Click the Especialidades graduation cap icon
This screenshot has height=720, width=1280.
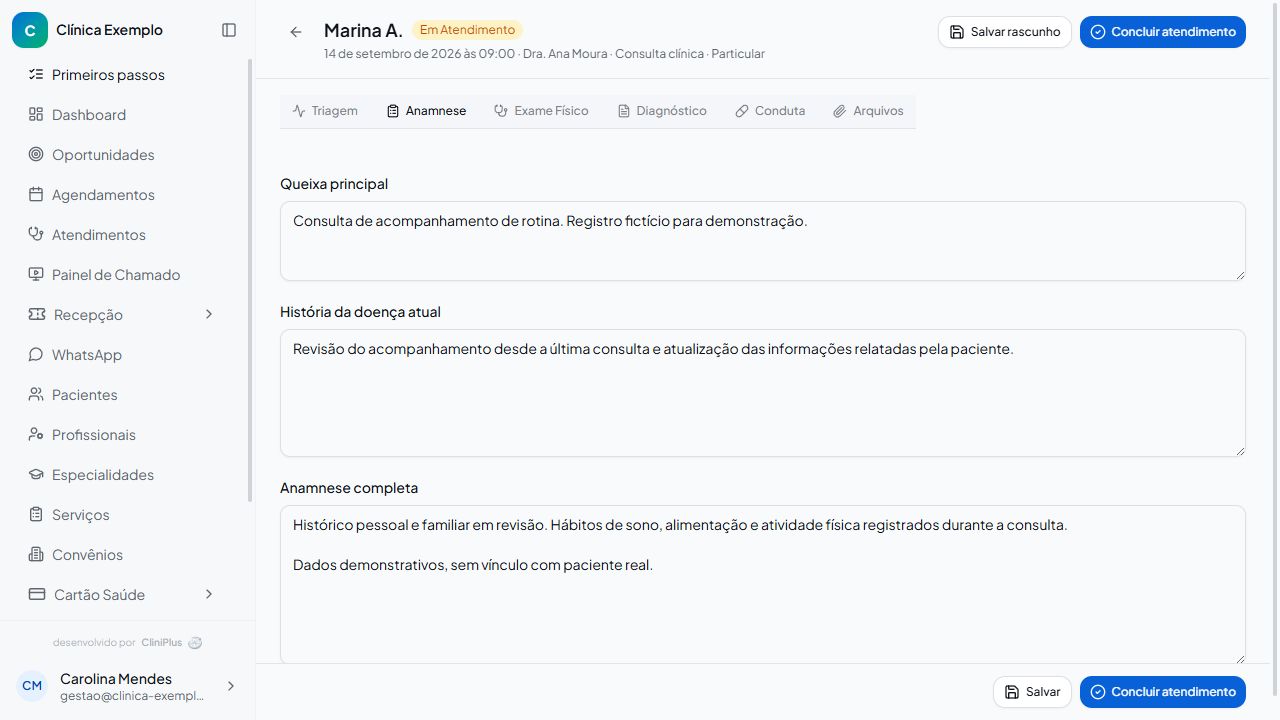tap(36, 474)
